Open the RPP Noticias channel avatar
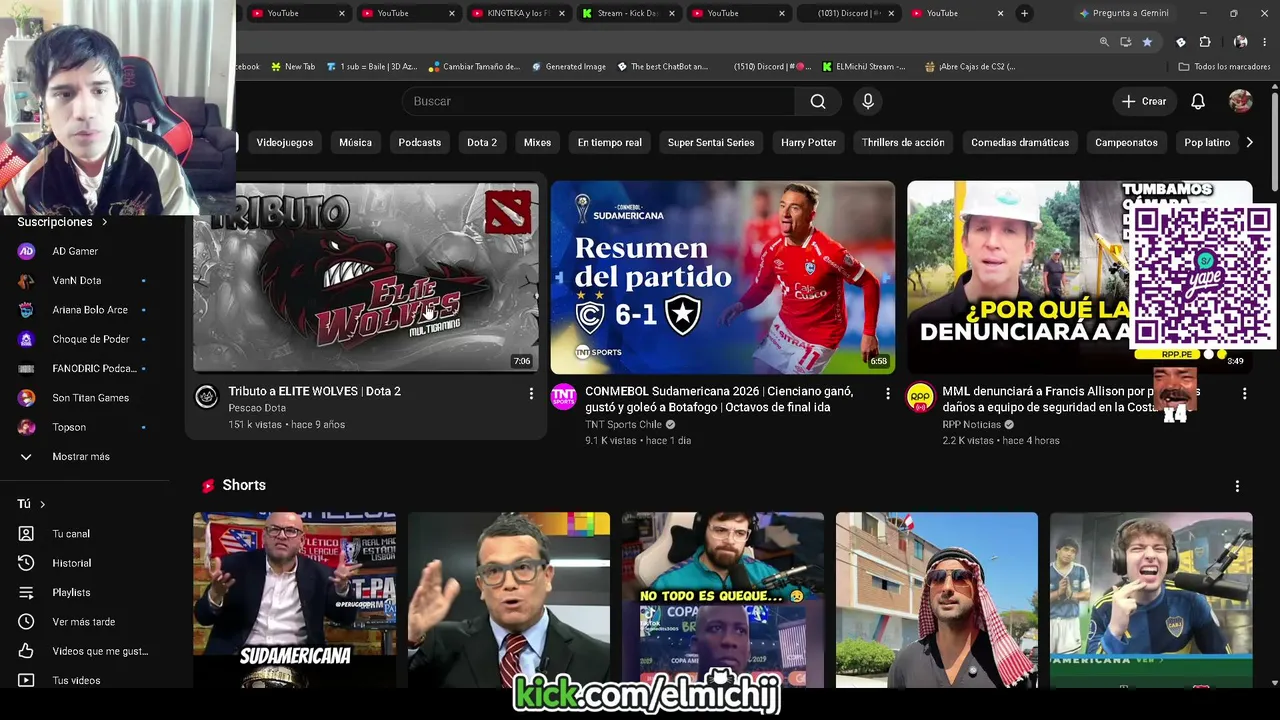The image size is (1280, 720). 920,397
